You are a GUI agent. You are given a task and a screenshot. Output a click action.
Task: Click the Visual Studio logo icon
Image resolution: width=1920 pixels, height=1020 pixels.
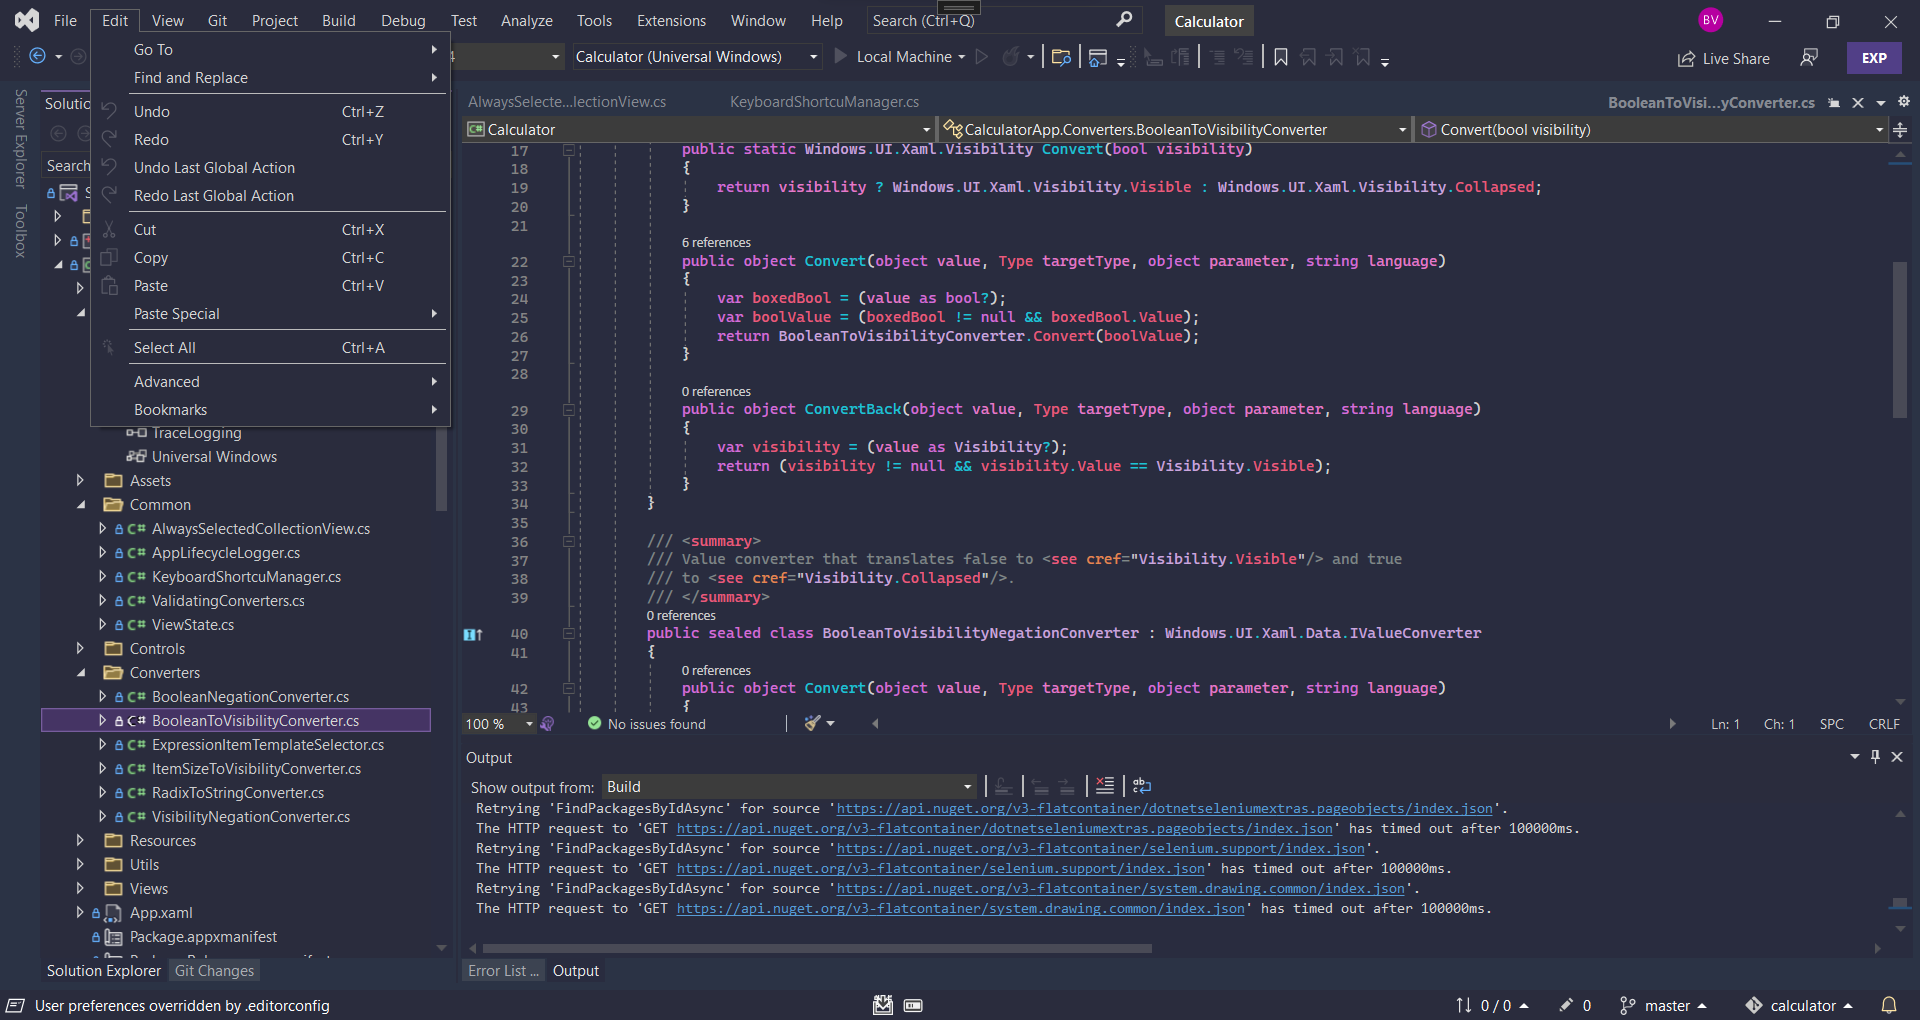pos(27,19)
